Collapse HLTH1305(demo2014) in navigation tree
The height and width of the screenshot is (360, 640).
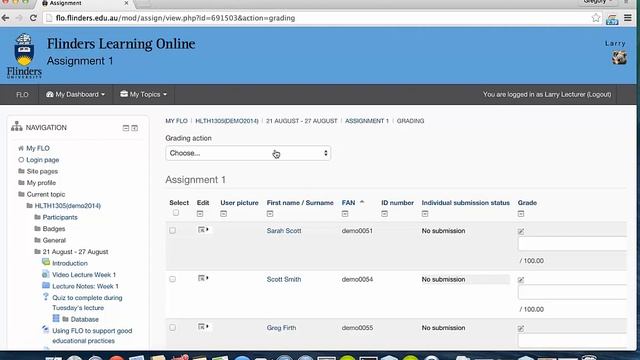pos(29,206)
